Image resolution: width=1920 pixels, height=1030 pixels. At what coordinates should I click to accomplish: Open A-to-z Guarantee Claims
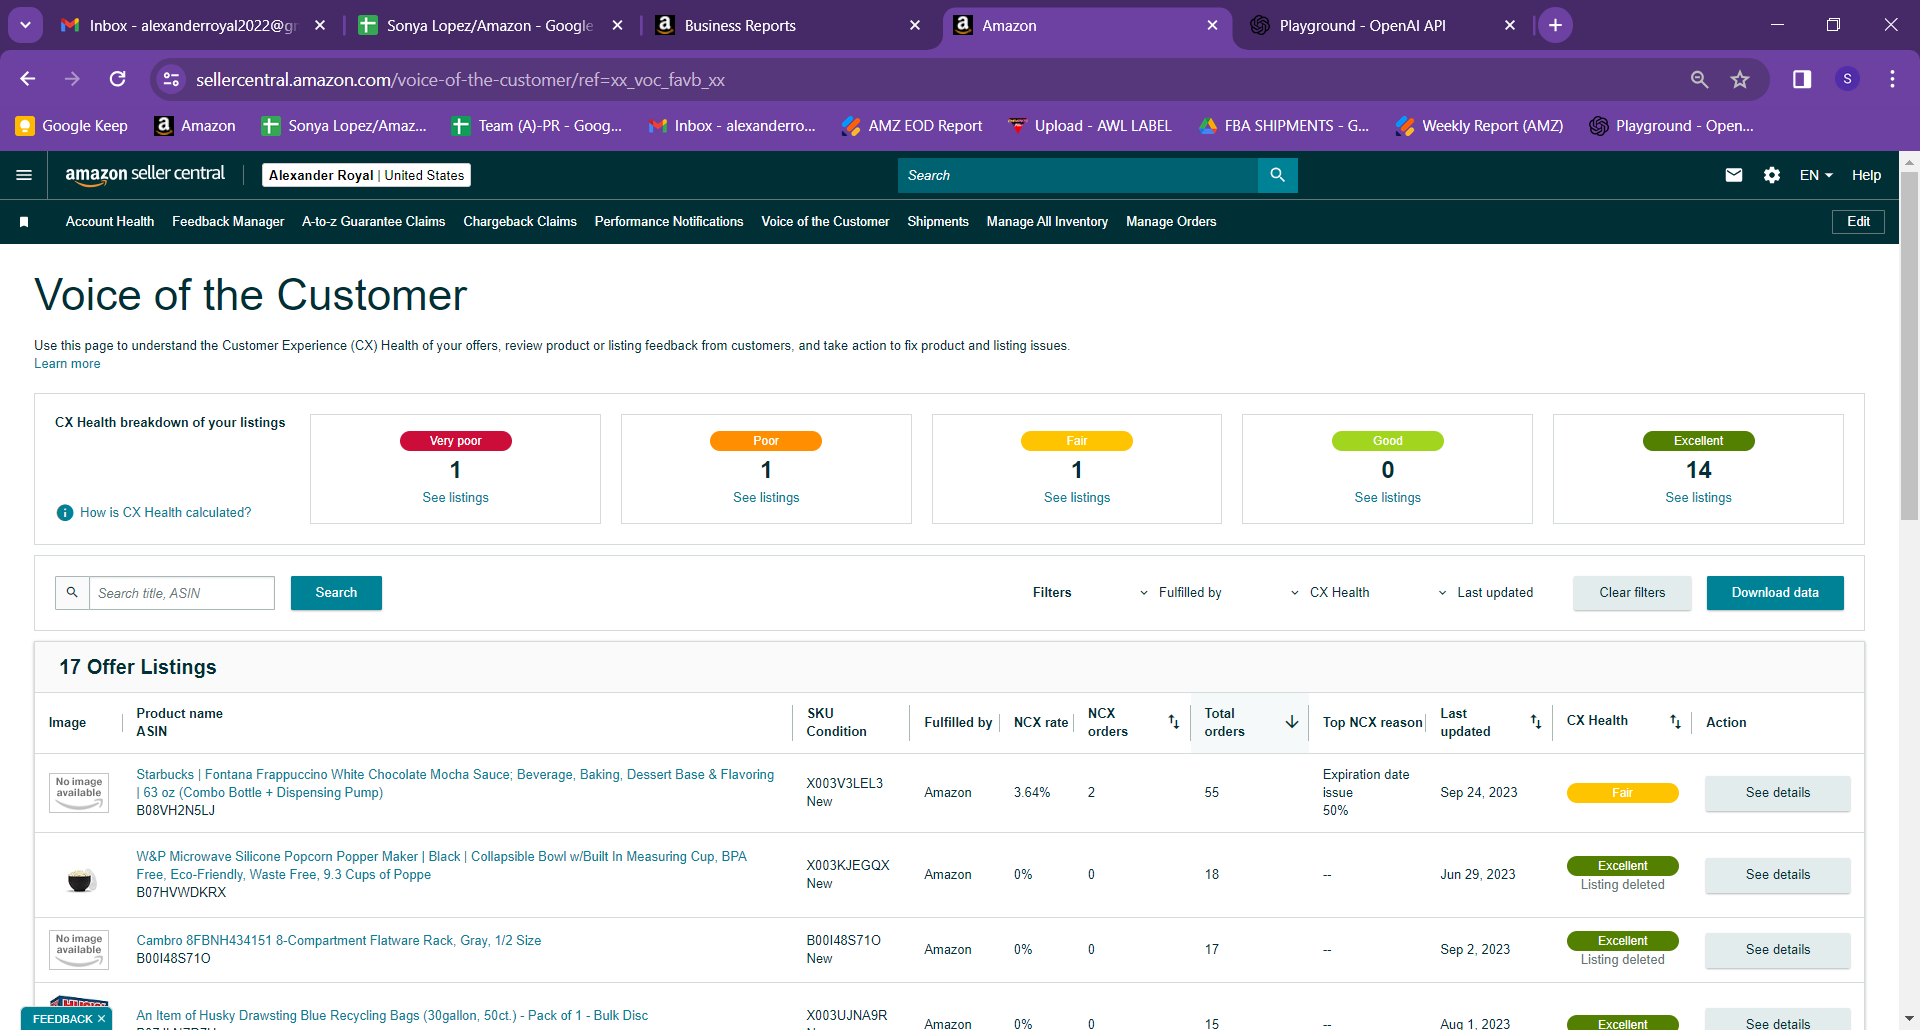pyautogui.click(x=374, y=222)
